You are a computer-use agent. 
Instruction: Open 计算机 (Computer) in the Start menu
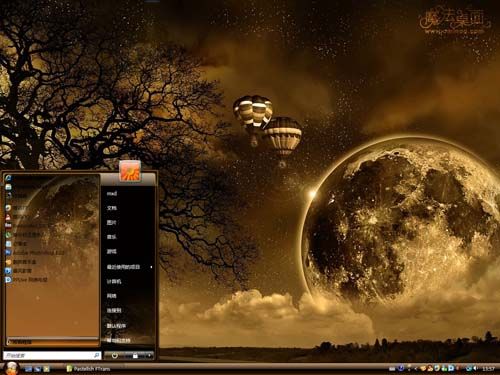click(x=114, y=281)
